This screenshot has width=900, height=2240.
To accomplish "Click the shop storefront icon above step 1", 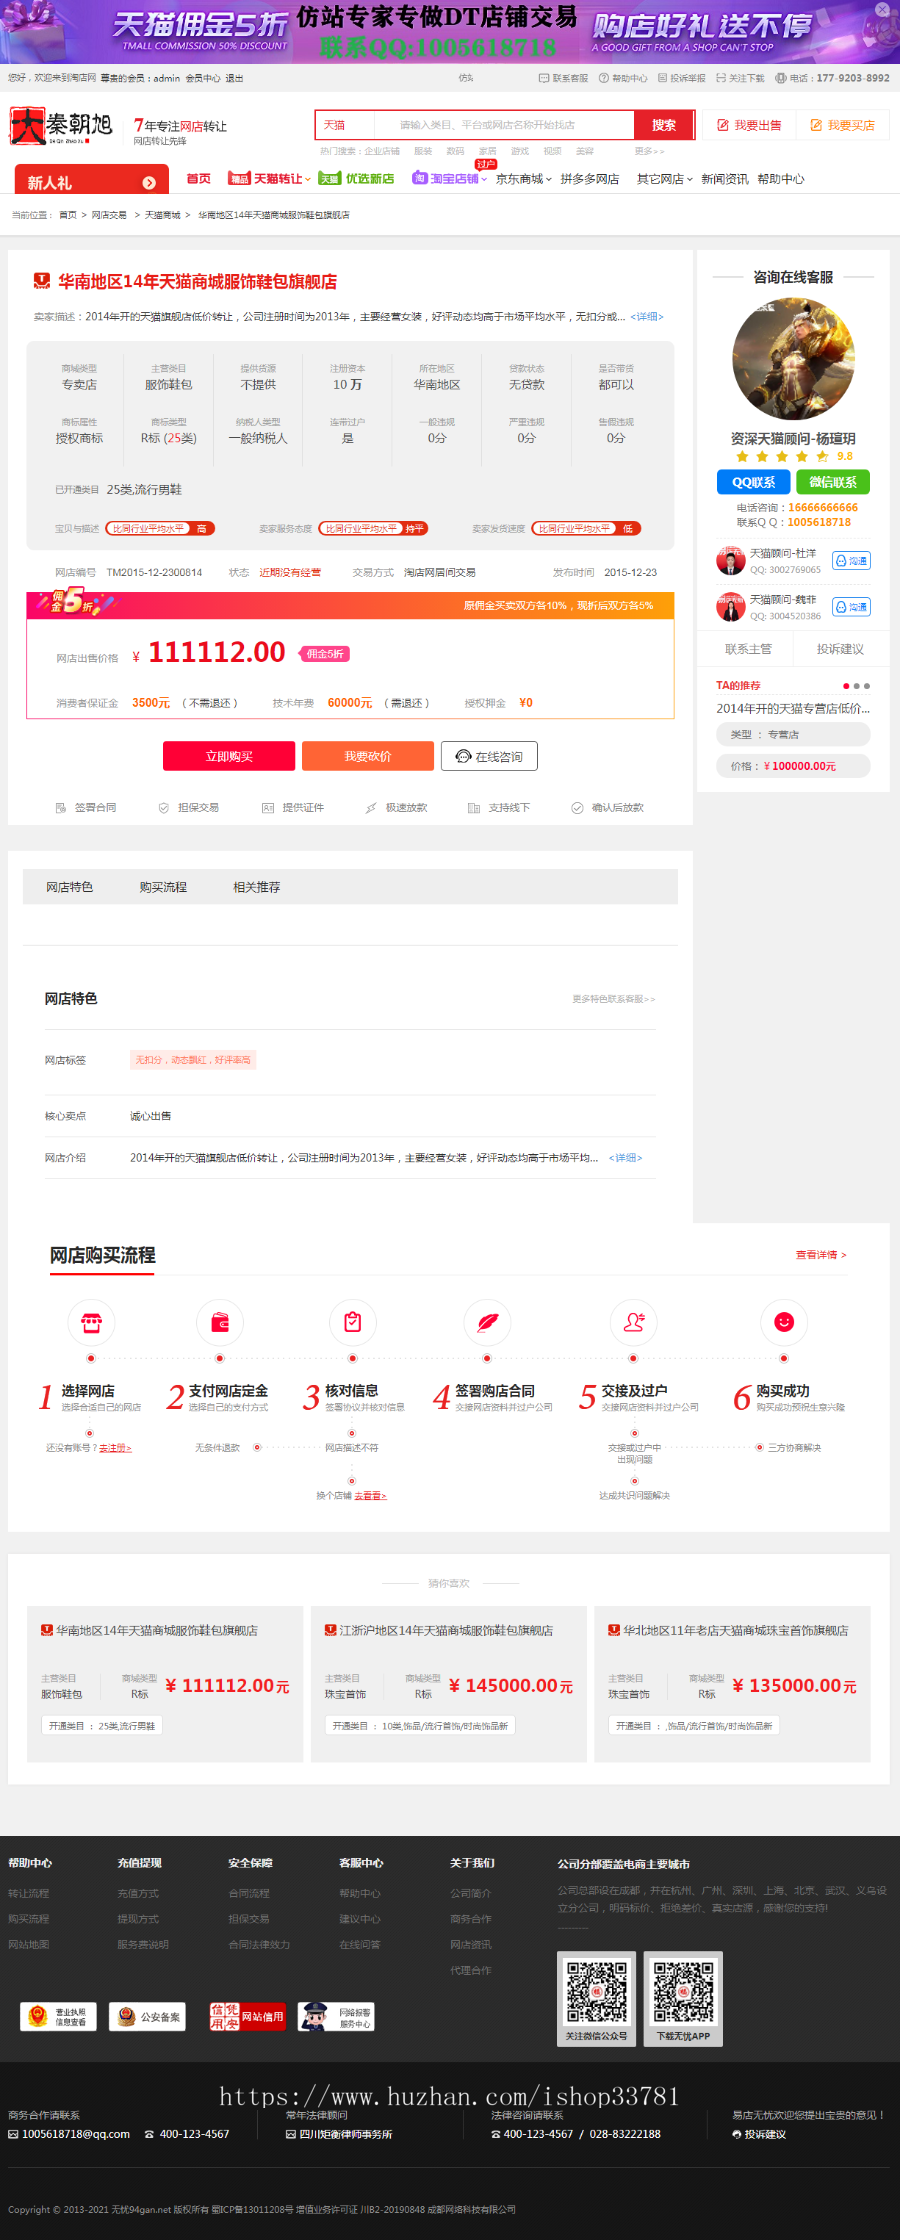I will pyautogui.click(x=91, y=1323).
